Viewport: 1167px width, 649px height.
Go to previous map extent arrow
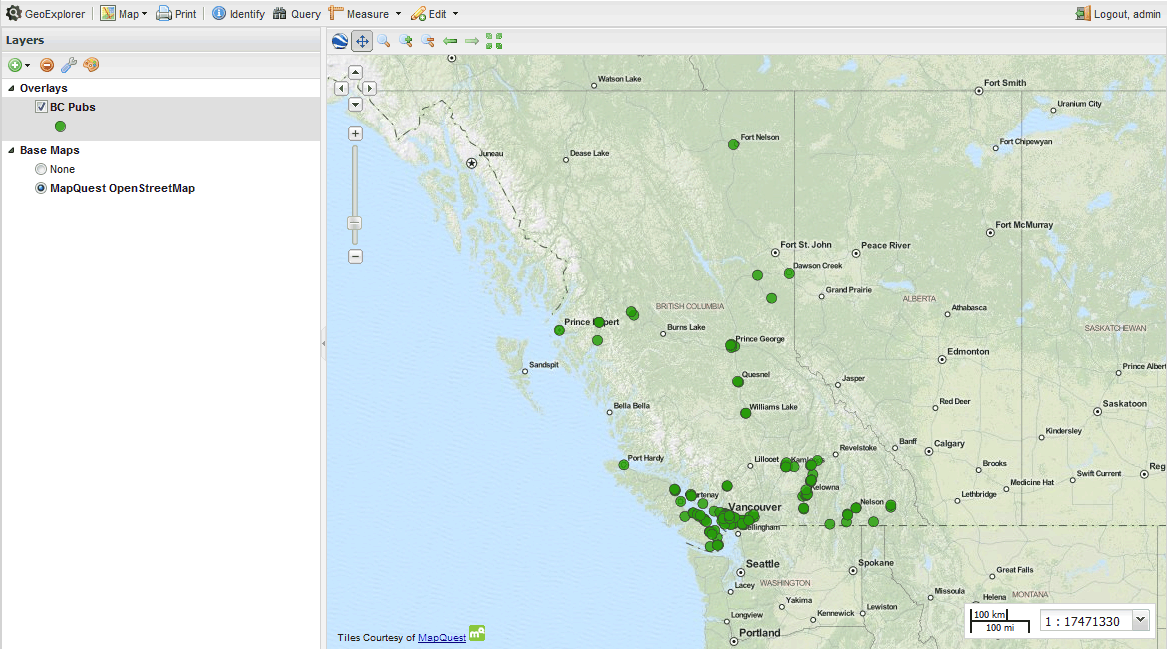450,41
